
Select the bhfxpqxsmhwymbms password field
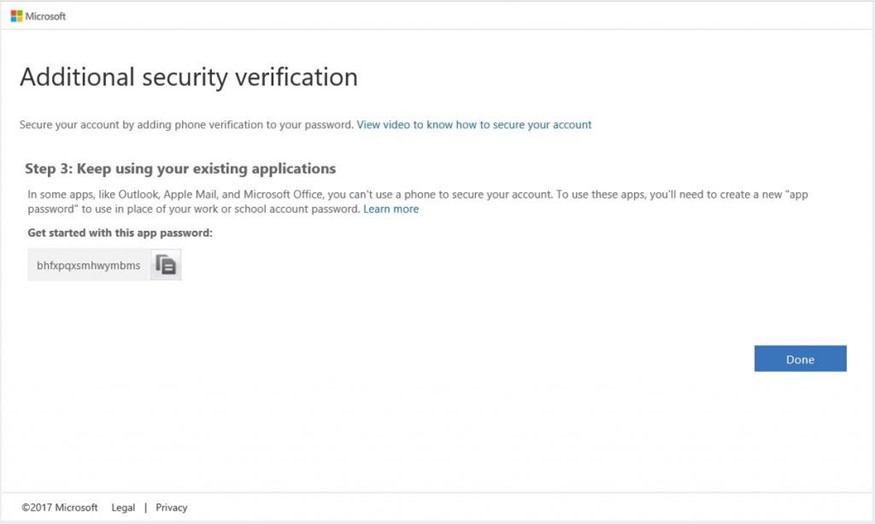[89, 265]
